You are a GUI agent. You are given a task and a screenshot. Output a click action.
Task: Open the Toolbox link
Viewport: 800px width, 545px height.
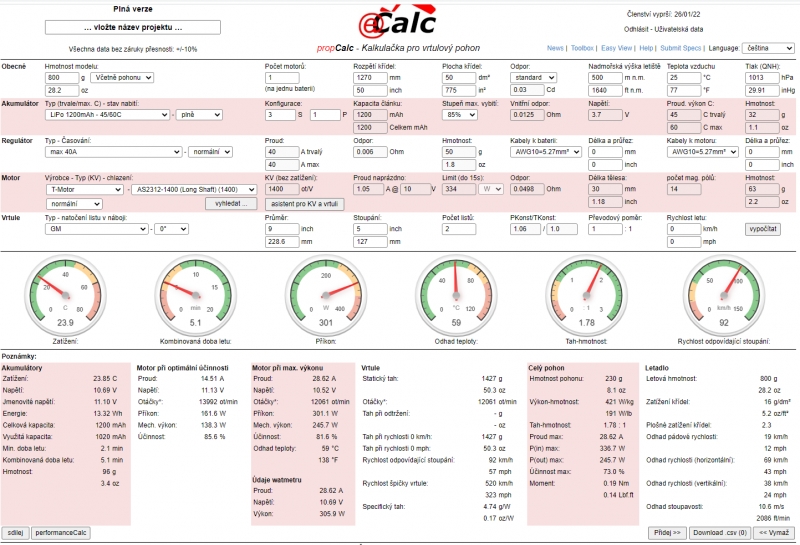tap(582, 48)
